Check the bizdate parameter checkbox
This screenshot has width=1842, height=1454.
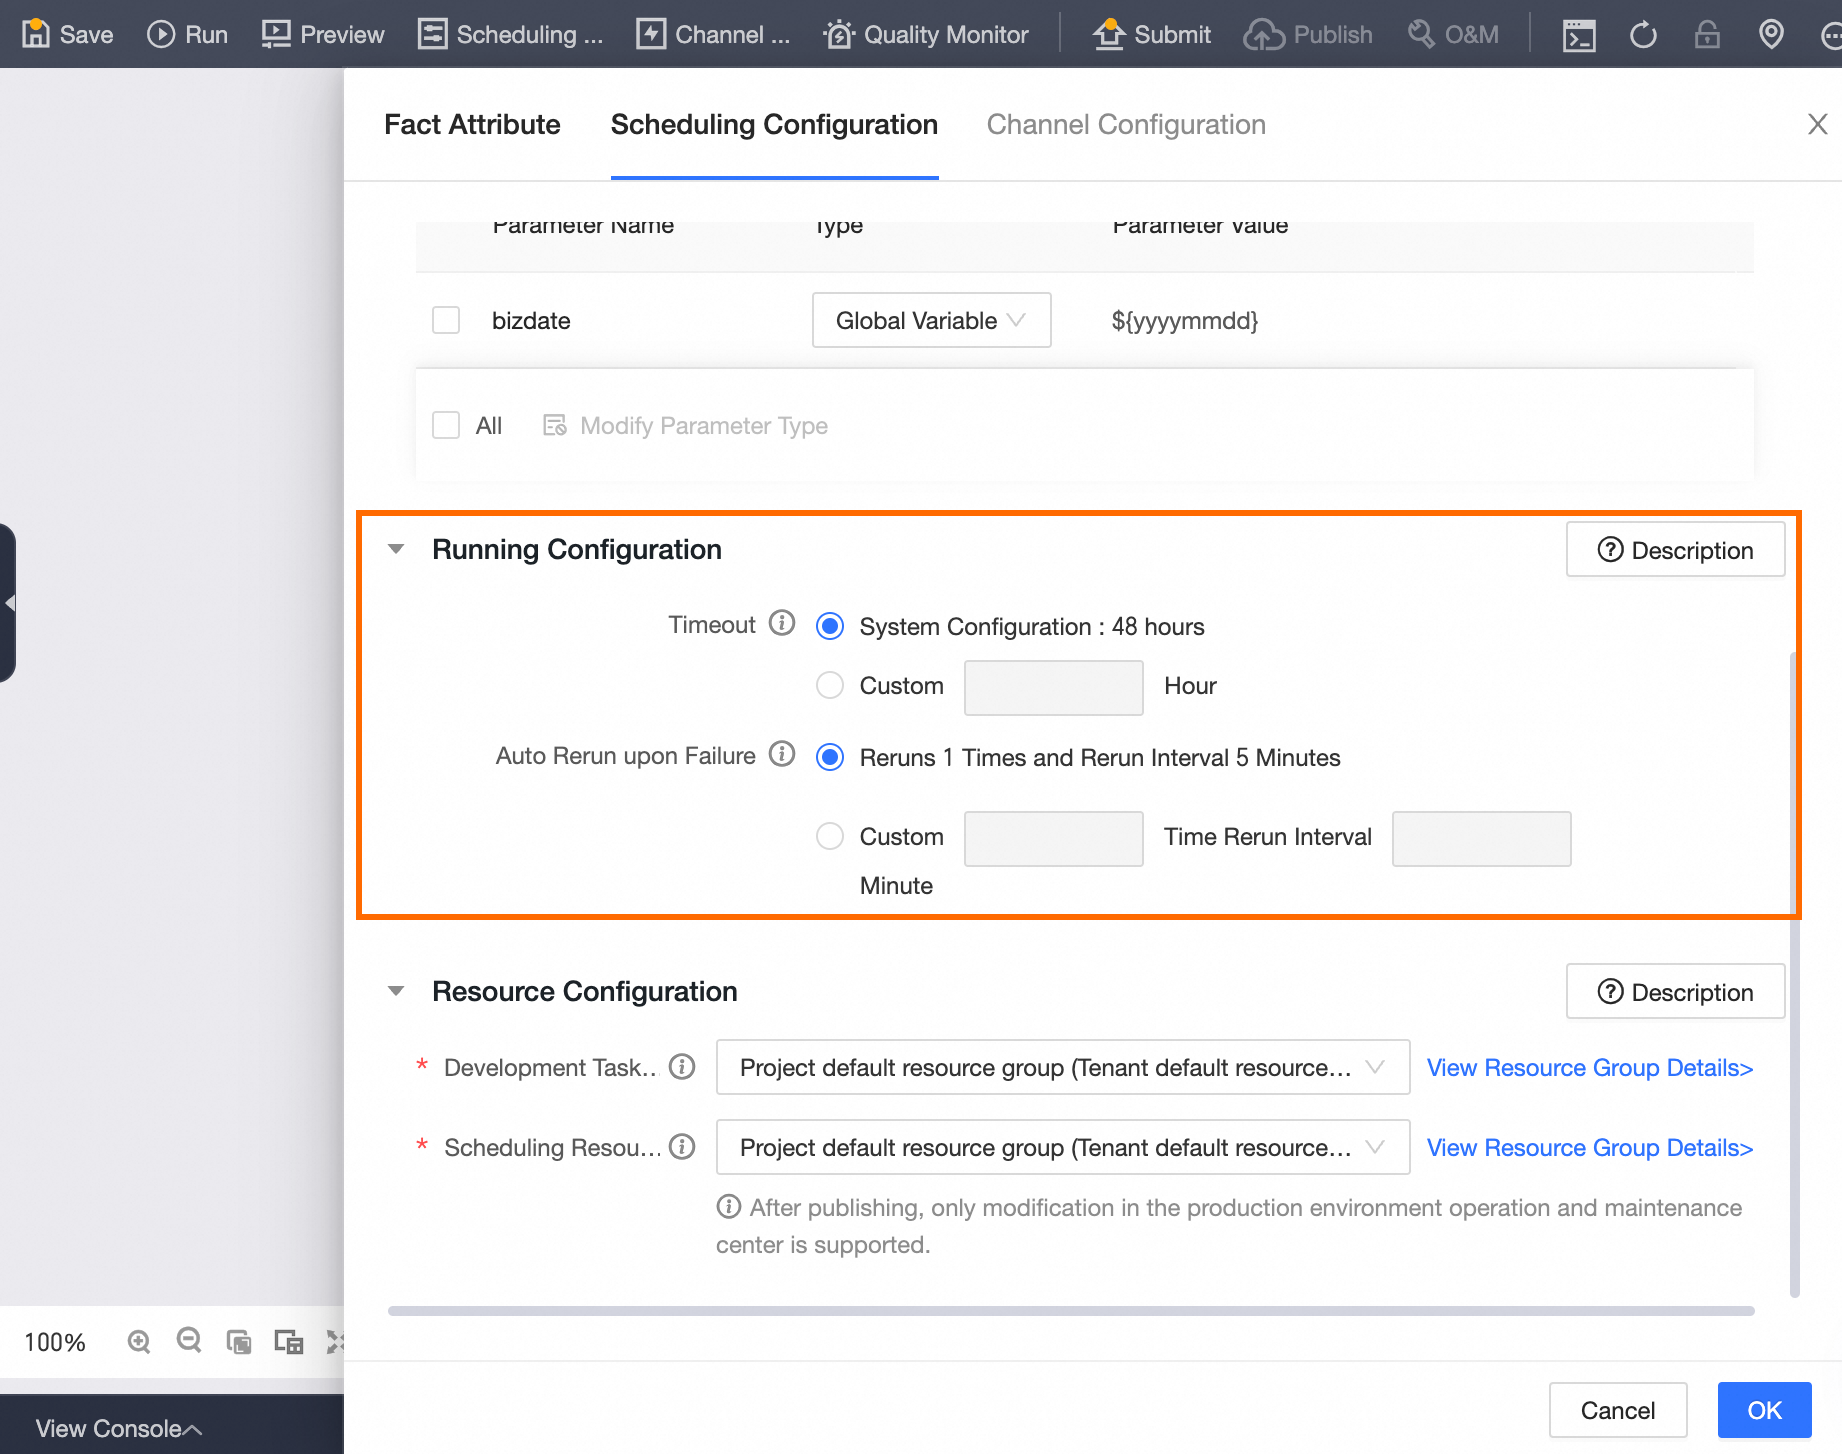coord(446,320)
